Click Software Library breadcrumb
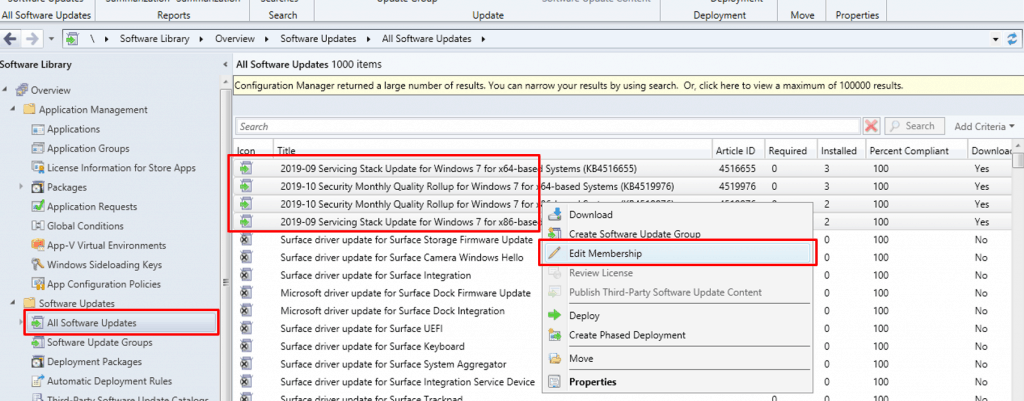This screenshot has height=401, width=1024. pyautogui.click(x=154, y=39)
